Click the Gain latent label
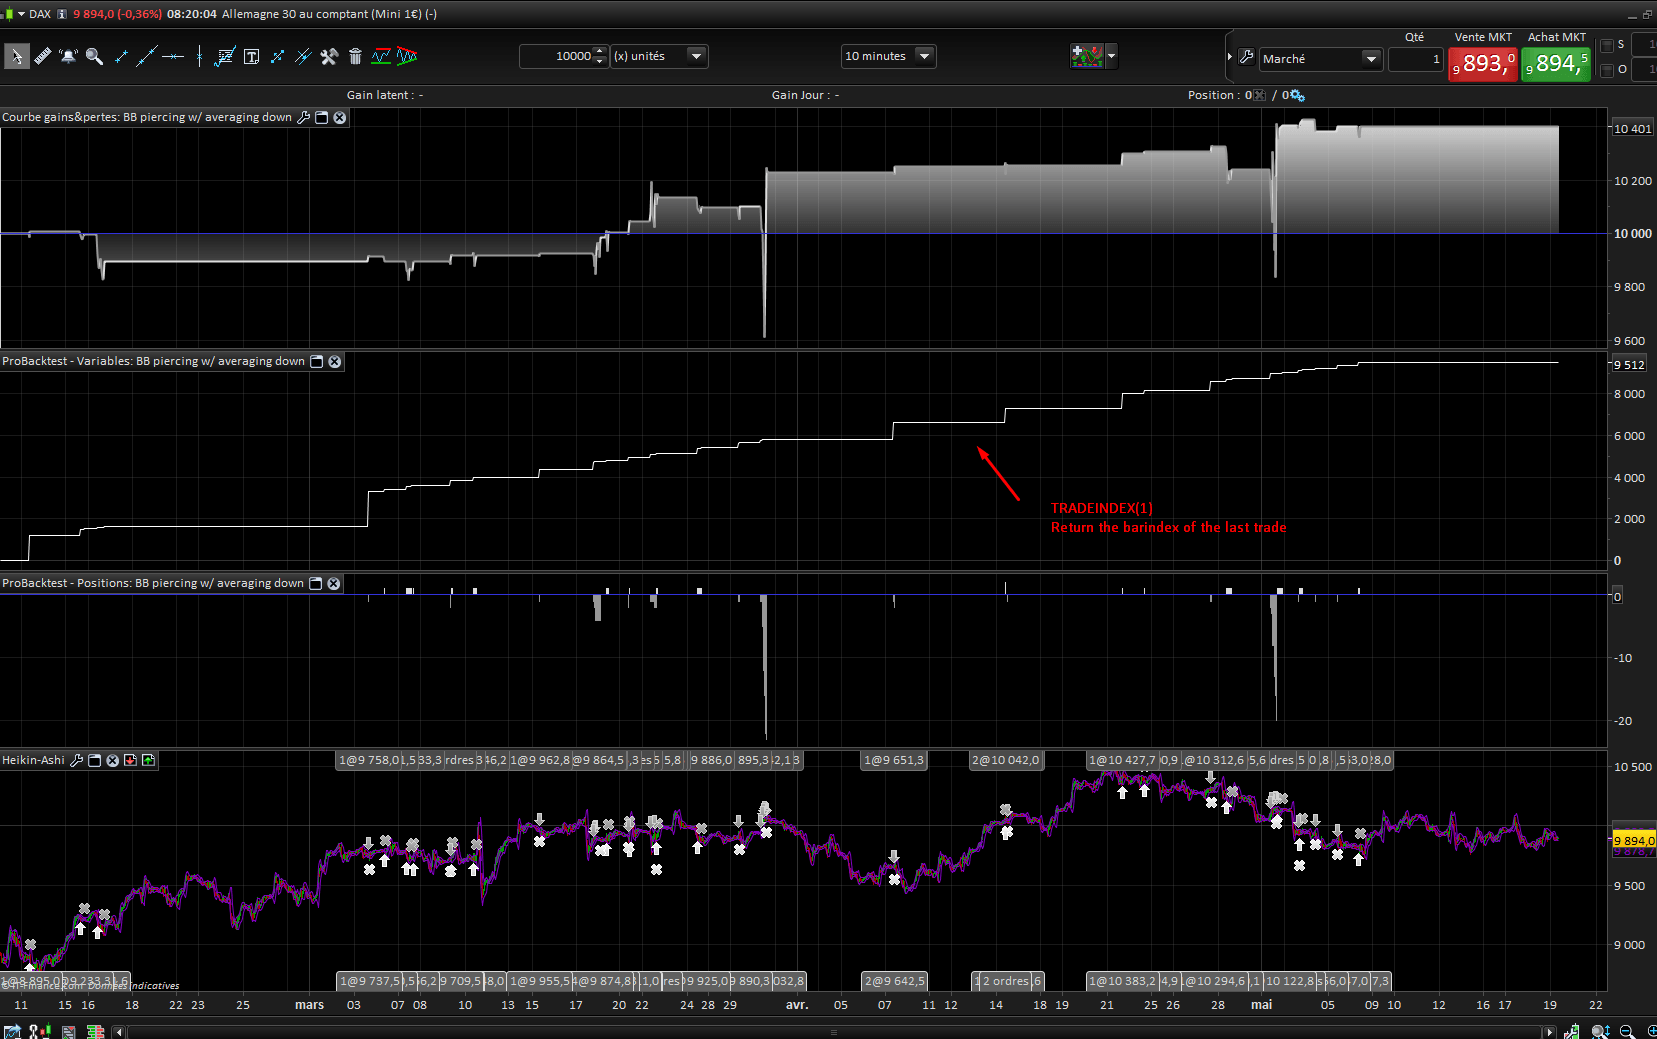The width and height of the screenshot is (1657, 1039). pos(385,95)
